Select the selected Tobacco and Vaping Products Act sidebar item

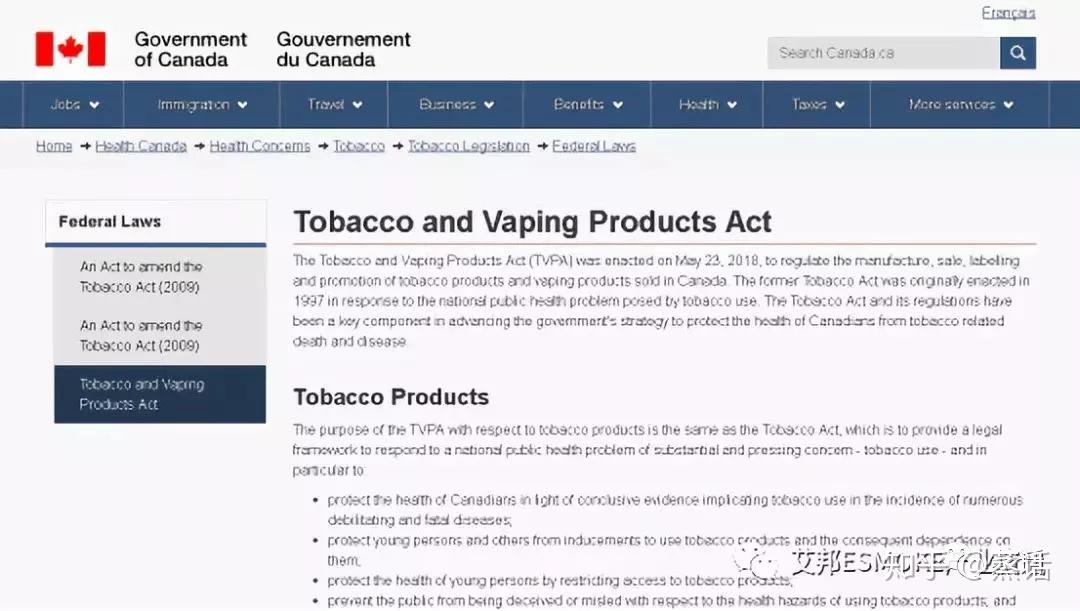(160, 394)
